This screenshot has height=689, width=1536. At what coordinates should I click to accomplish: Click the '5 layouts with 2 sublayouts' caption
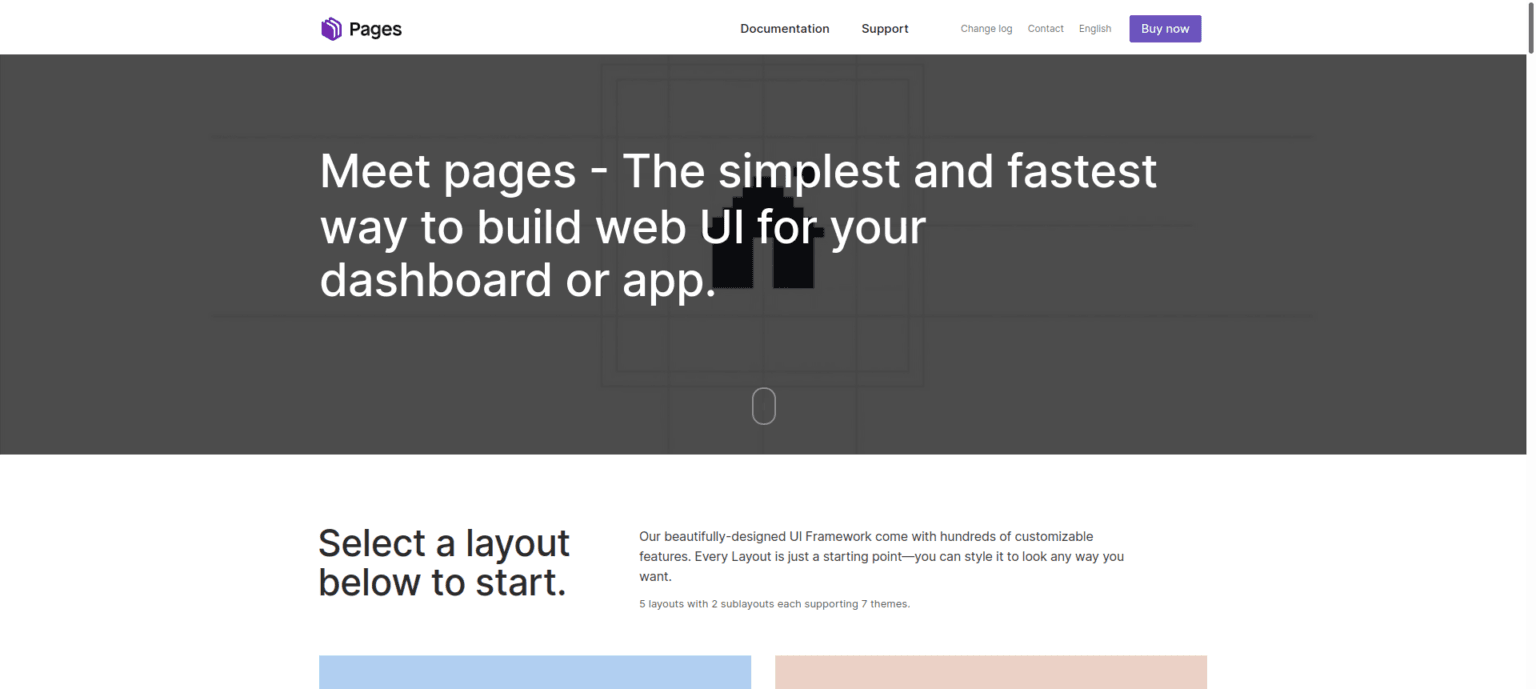774,603
